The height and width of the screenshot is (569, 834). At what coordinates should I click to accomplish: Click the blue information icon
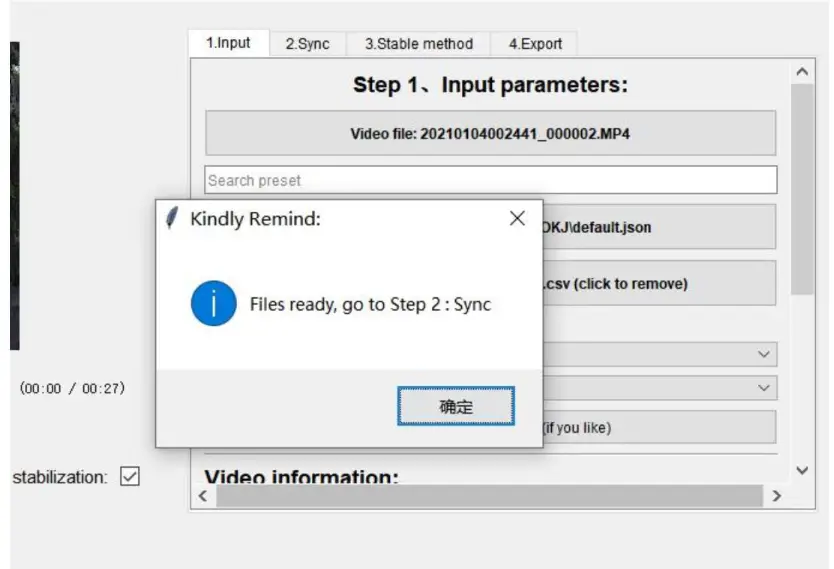(x=214, y=304)
